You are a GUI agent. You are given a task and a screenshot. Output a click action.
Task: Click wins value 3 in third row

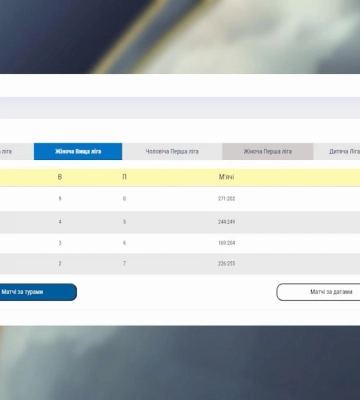click(60, 243)
